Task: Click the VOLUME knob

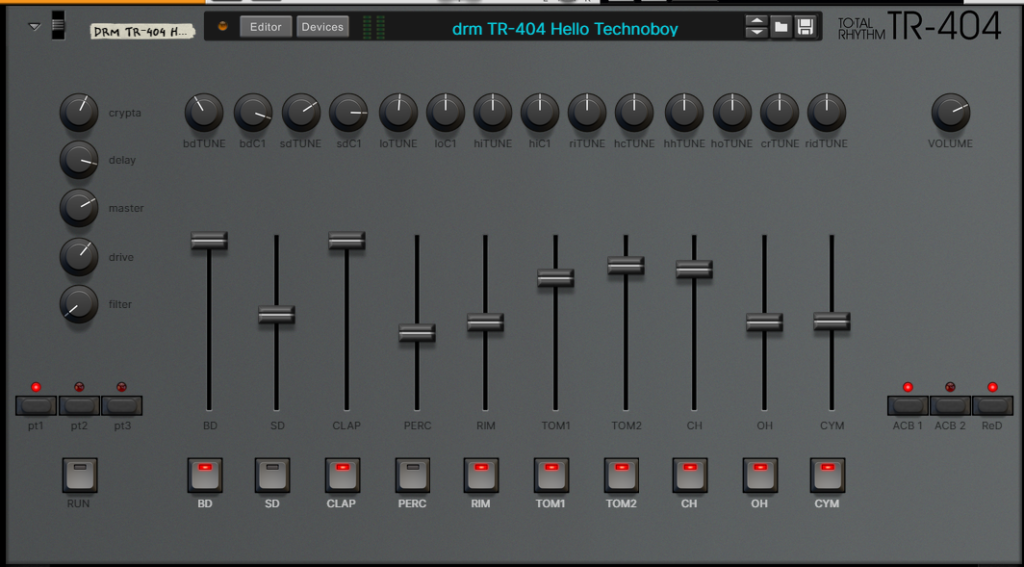Action: (x=950, y=112)
